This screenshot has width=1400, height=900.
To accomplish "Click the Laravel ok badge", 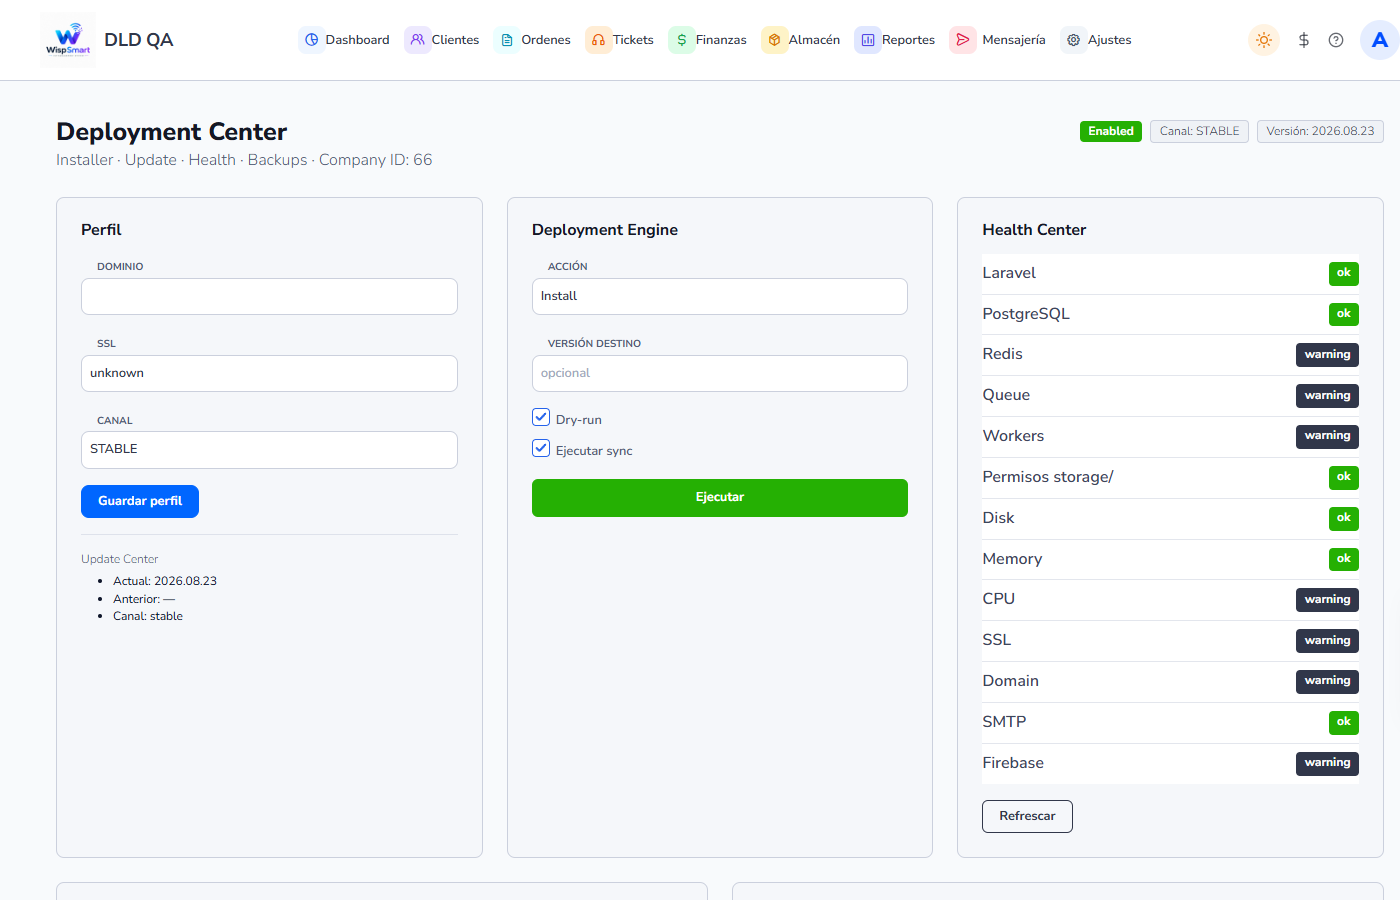I will [1344, 273].
